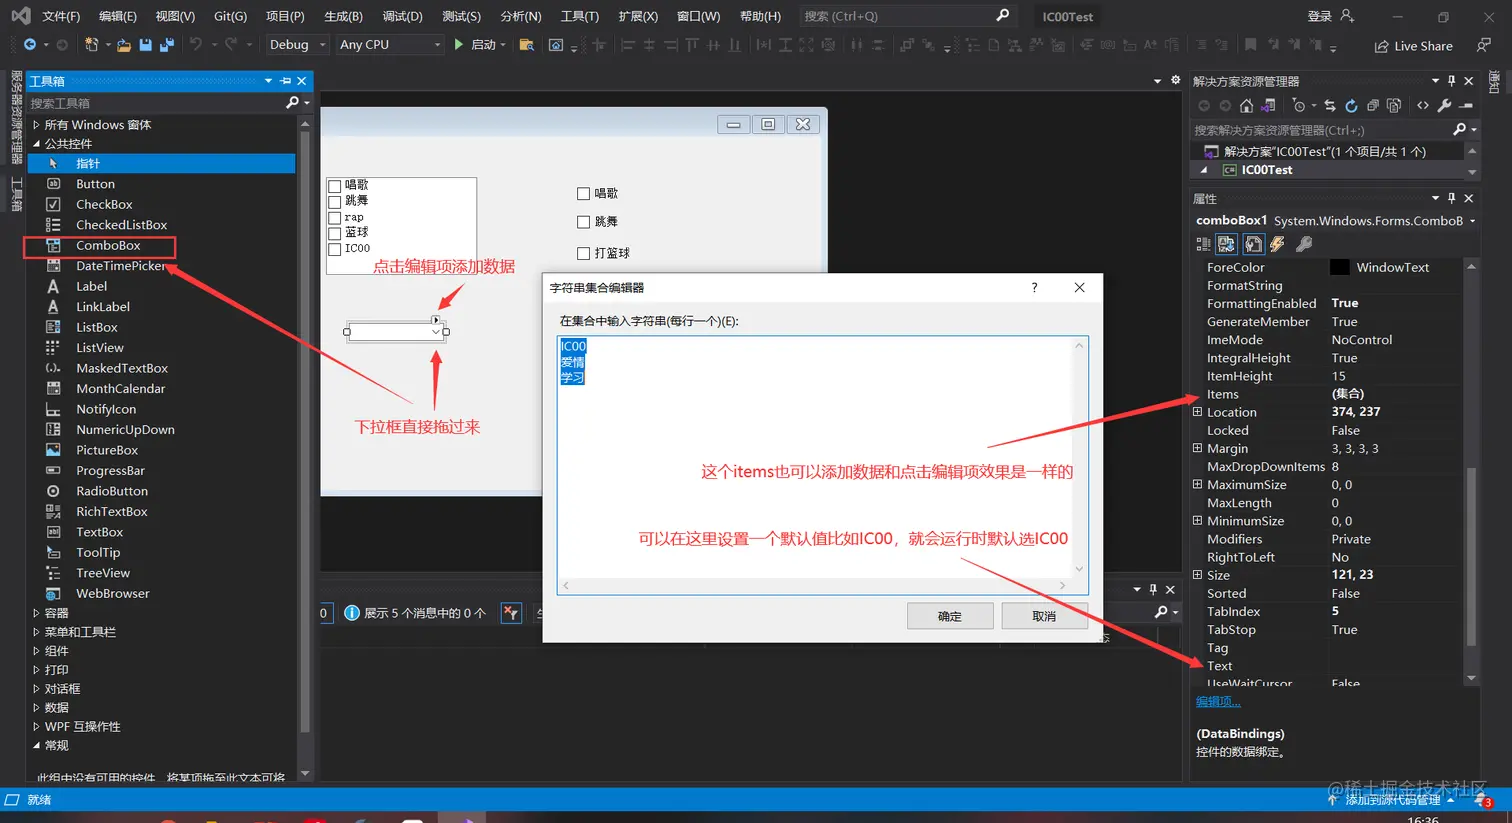The height and width of the screenshot is (823, 1512).
Task: Click Sync with Active Document arrows icon
Action: pos(1330,105)
